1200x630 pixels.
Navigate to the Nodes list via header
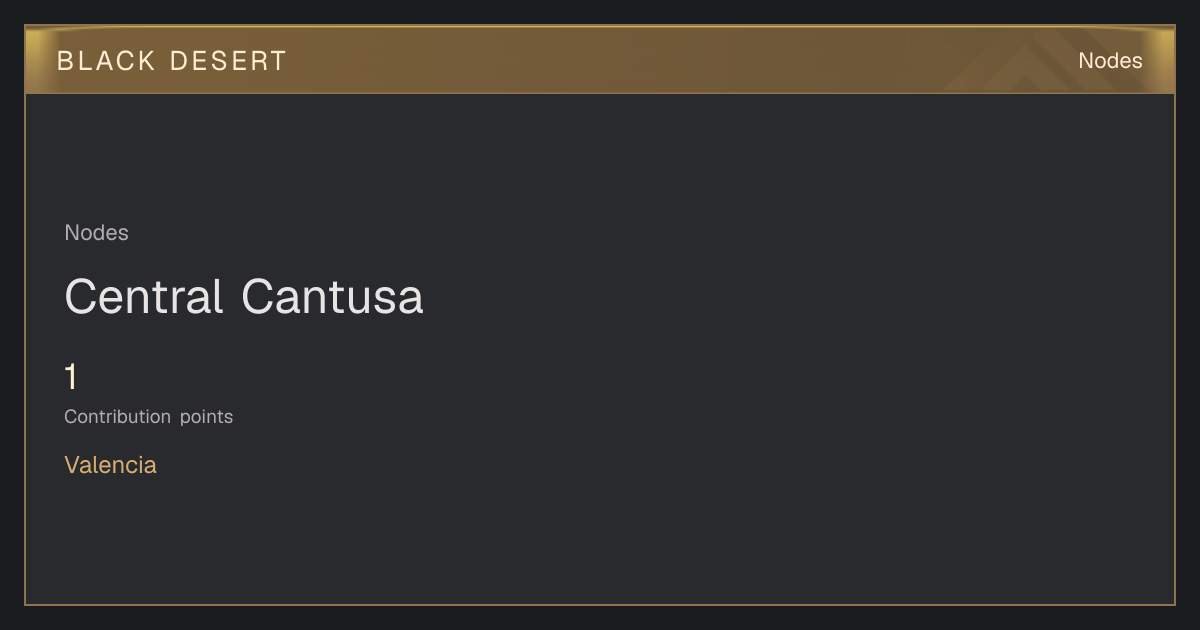tap(1110, 61)
